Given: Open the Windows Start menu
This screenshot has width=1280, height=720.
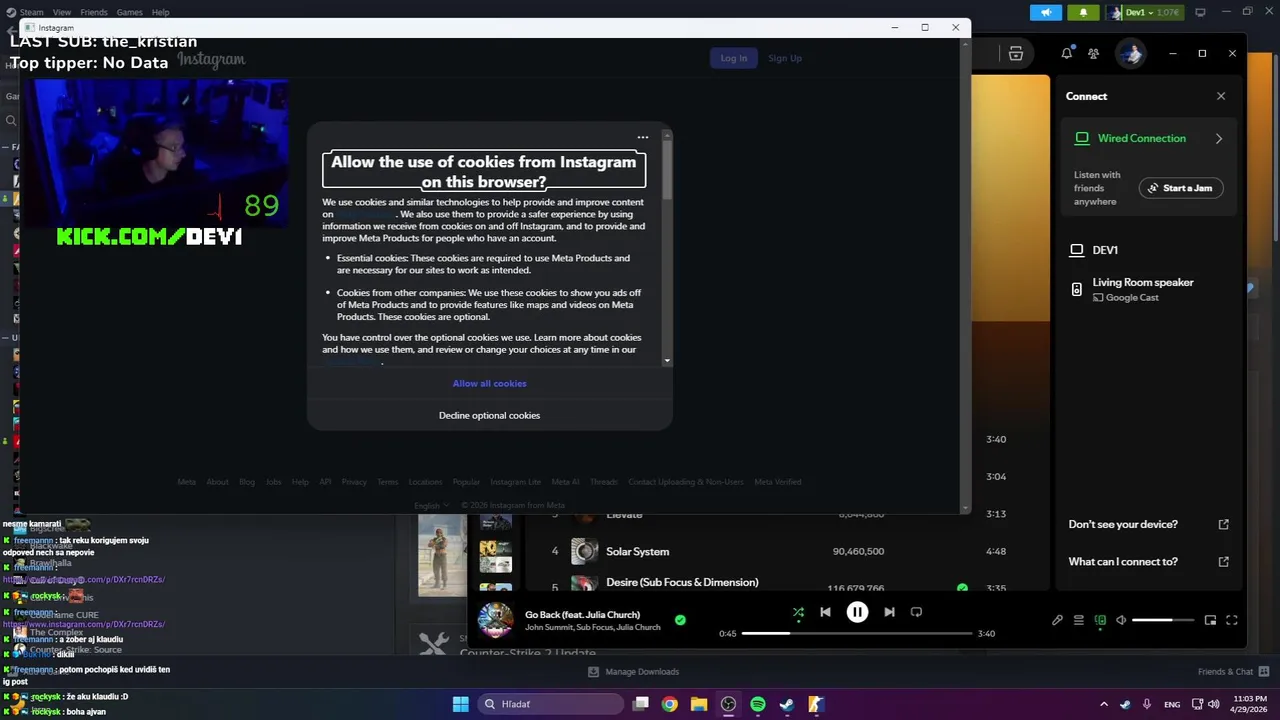Looking at the screenshot, I should click(460, 704).
